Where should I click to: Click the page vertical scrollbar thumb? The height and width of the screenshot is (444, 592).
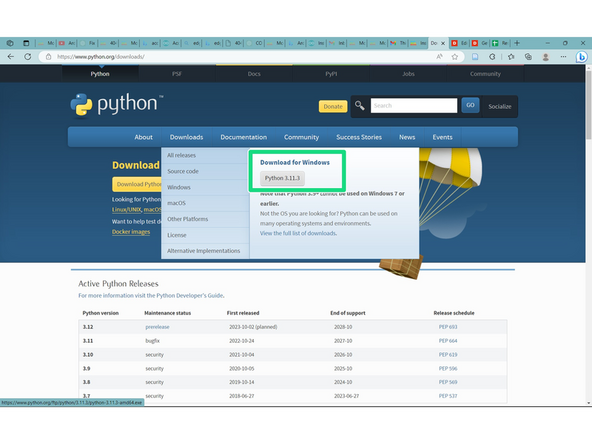pyautogui.click(x=589, y=105)
